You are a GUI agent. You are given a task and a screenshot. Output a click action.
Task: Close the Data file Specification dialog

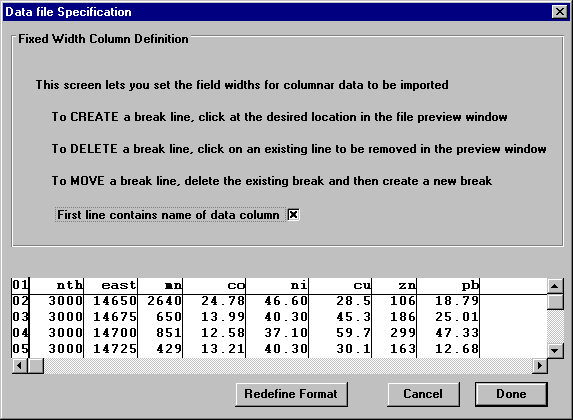[559, 12]
